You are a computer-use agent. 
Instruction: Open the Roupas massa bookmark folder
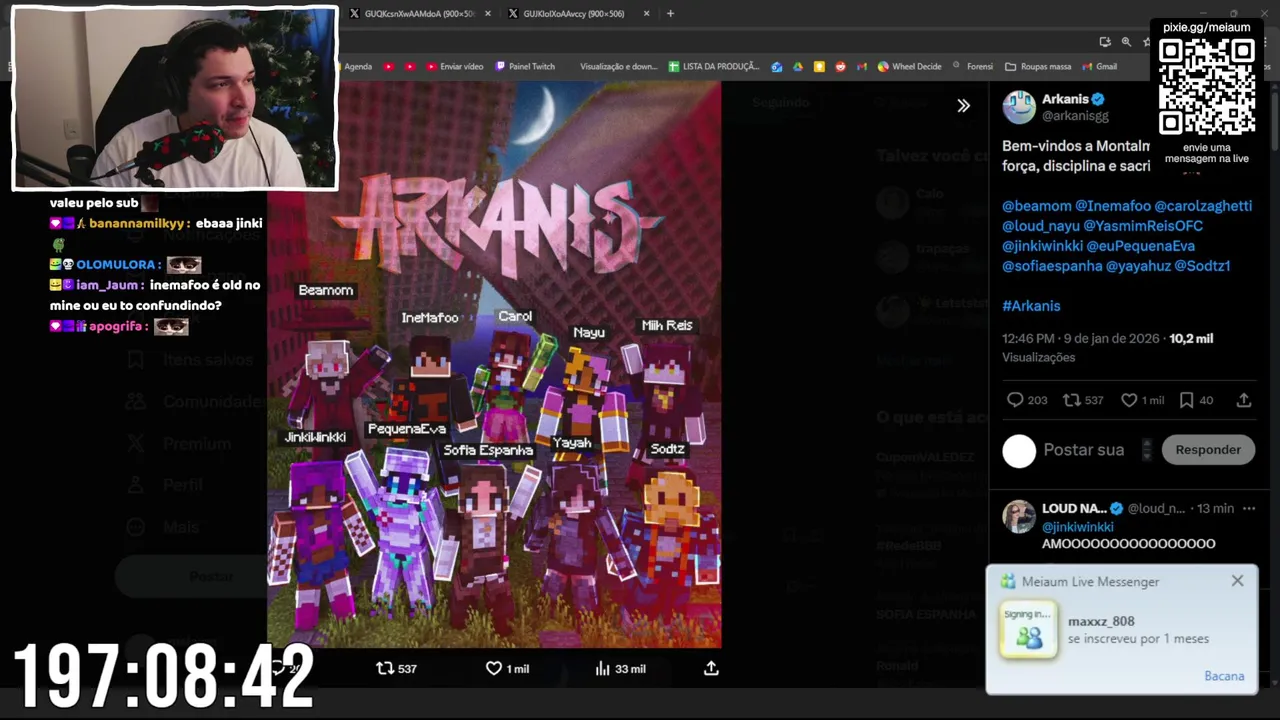[1038, 67]
